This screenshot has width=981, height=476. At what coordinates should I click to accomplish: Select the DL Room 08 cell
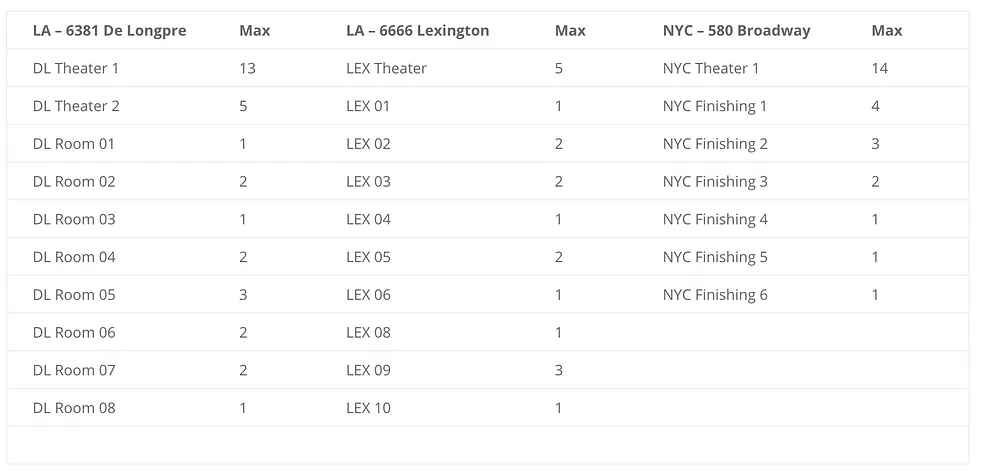[x=74, y=408]
